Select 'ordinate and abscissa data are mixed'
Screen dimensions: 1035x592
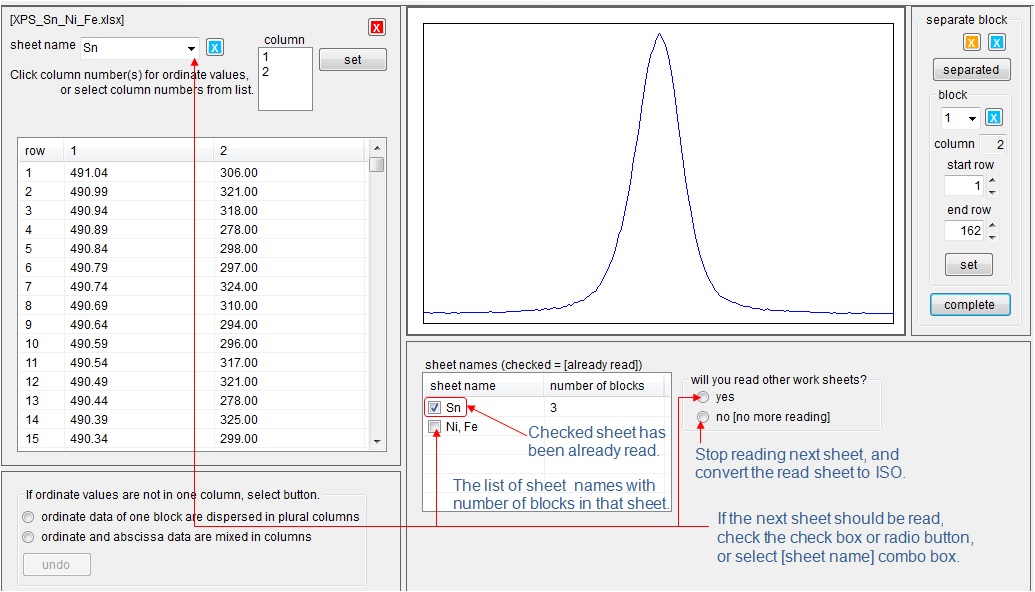tap(29, 537)
